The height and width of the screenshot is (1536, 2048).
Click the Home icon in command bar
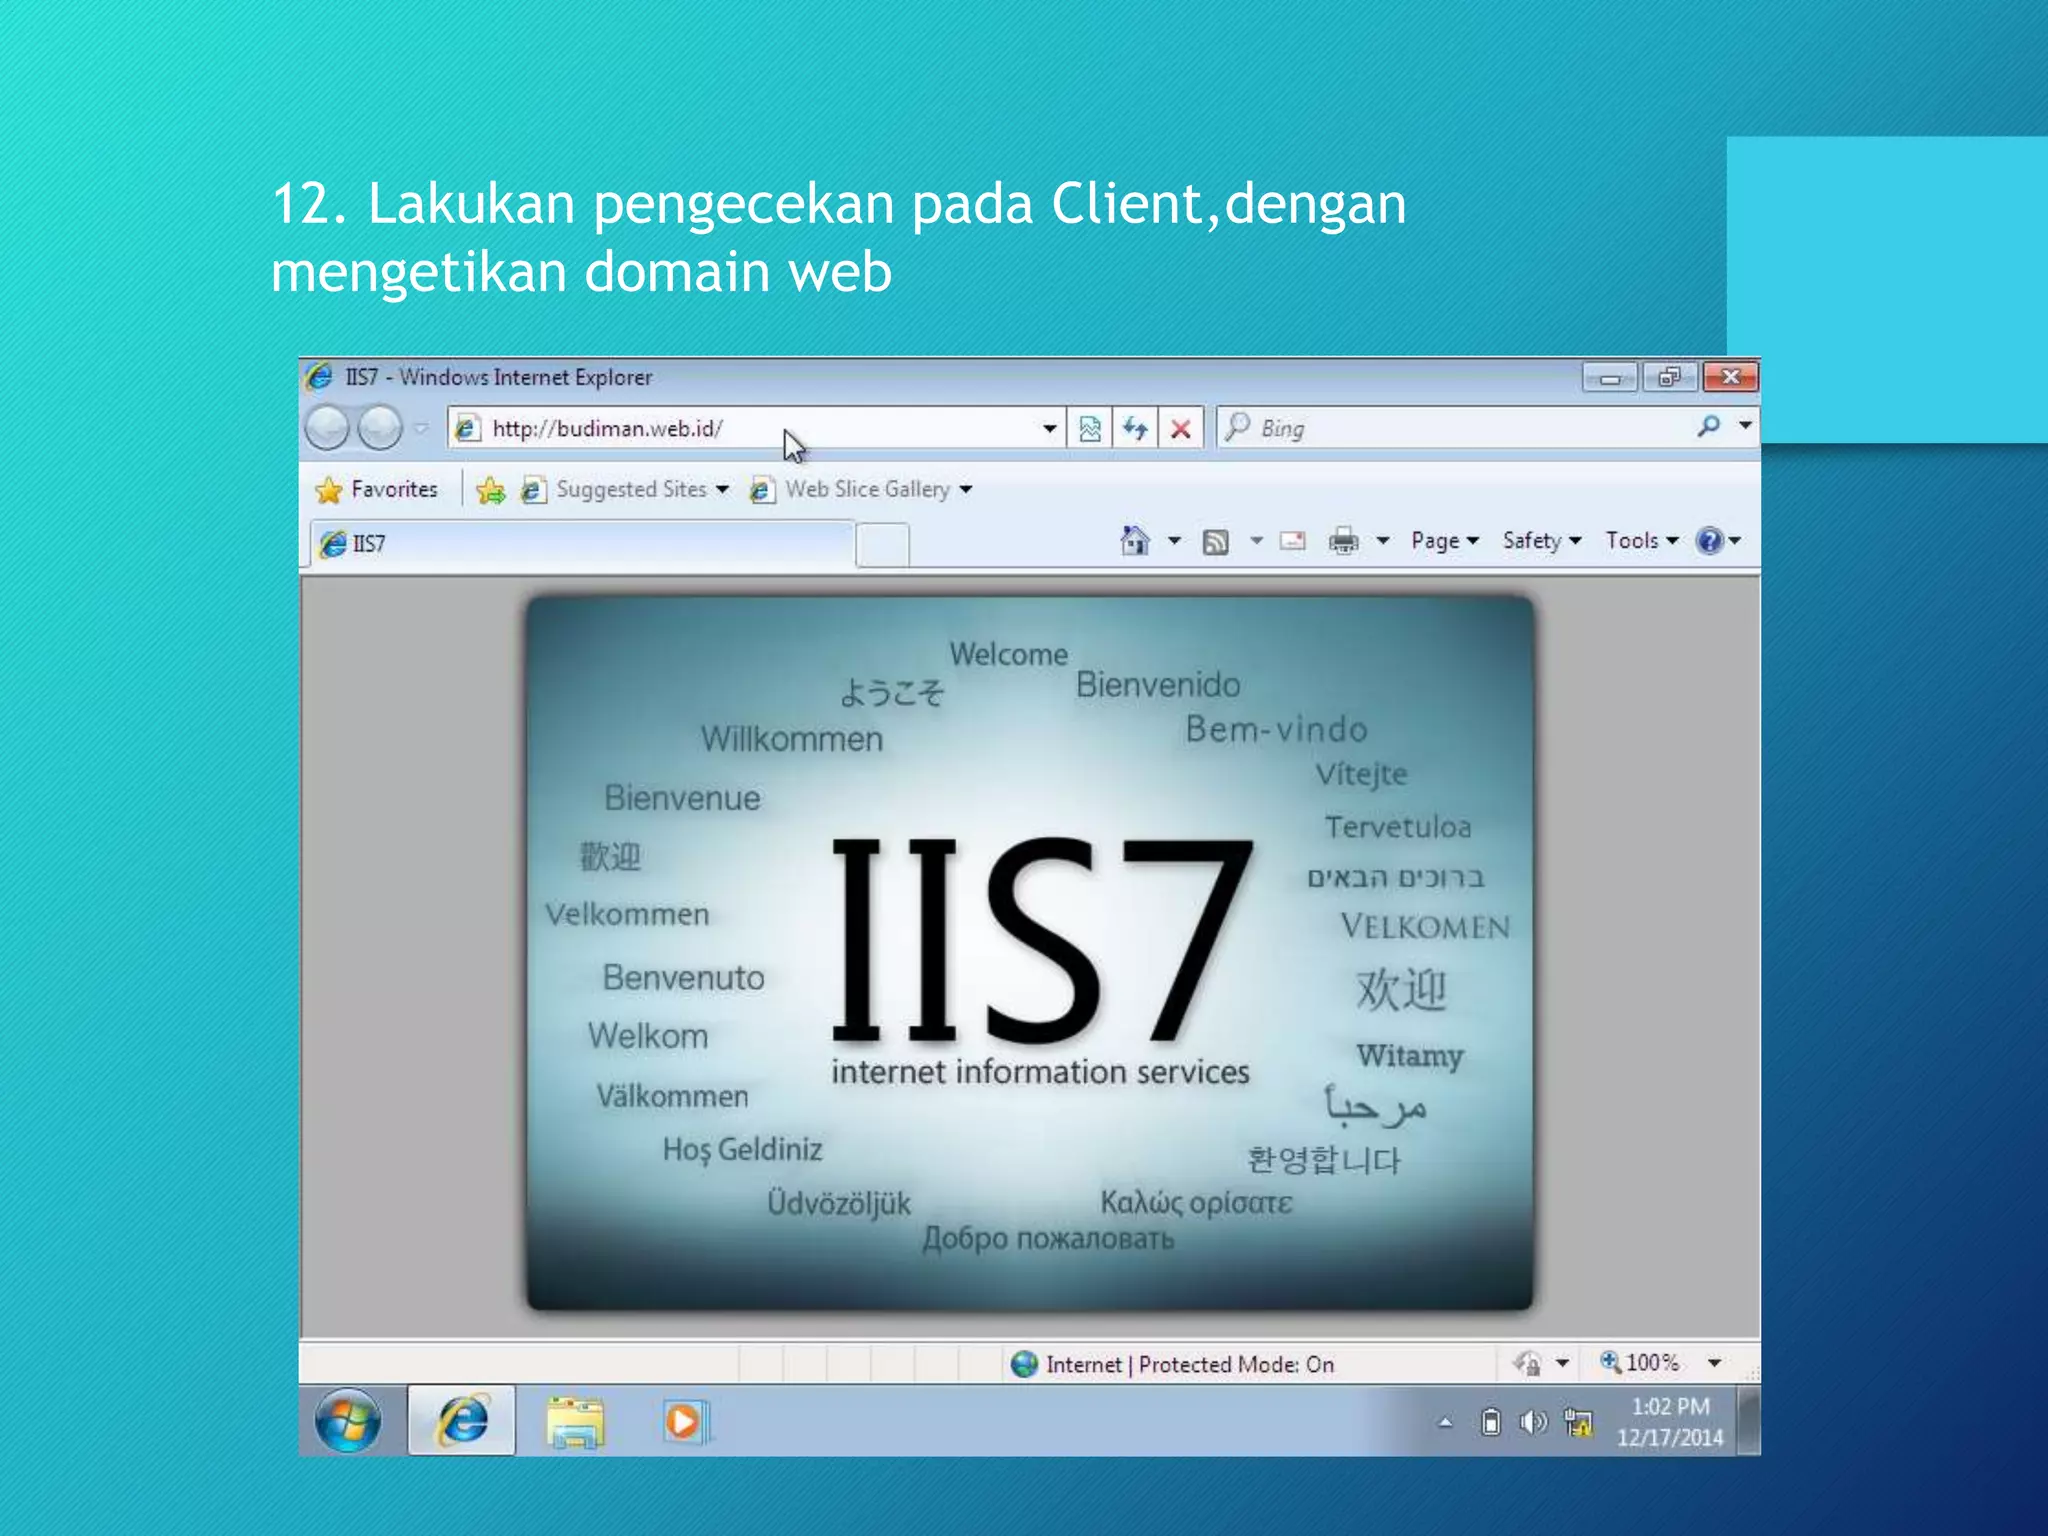[x=1135, y=541]
